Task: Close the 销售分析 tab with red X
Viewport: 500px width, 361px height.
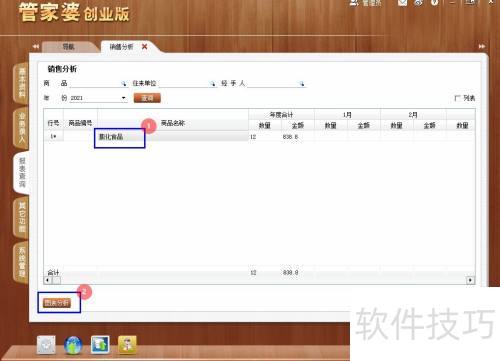Action: pyautogui.click(x=145, y=47)
